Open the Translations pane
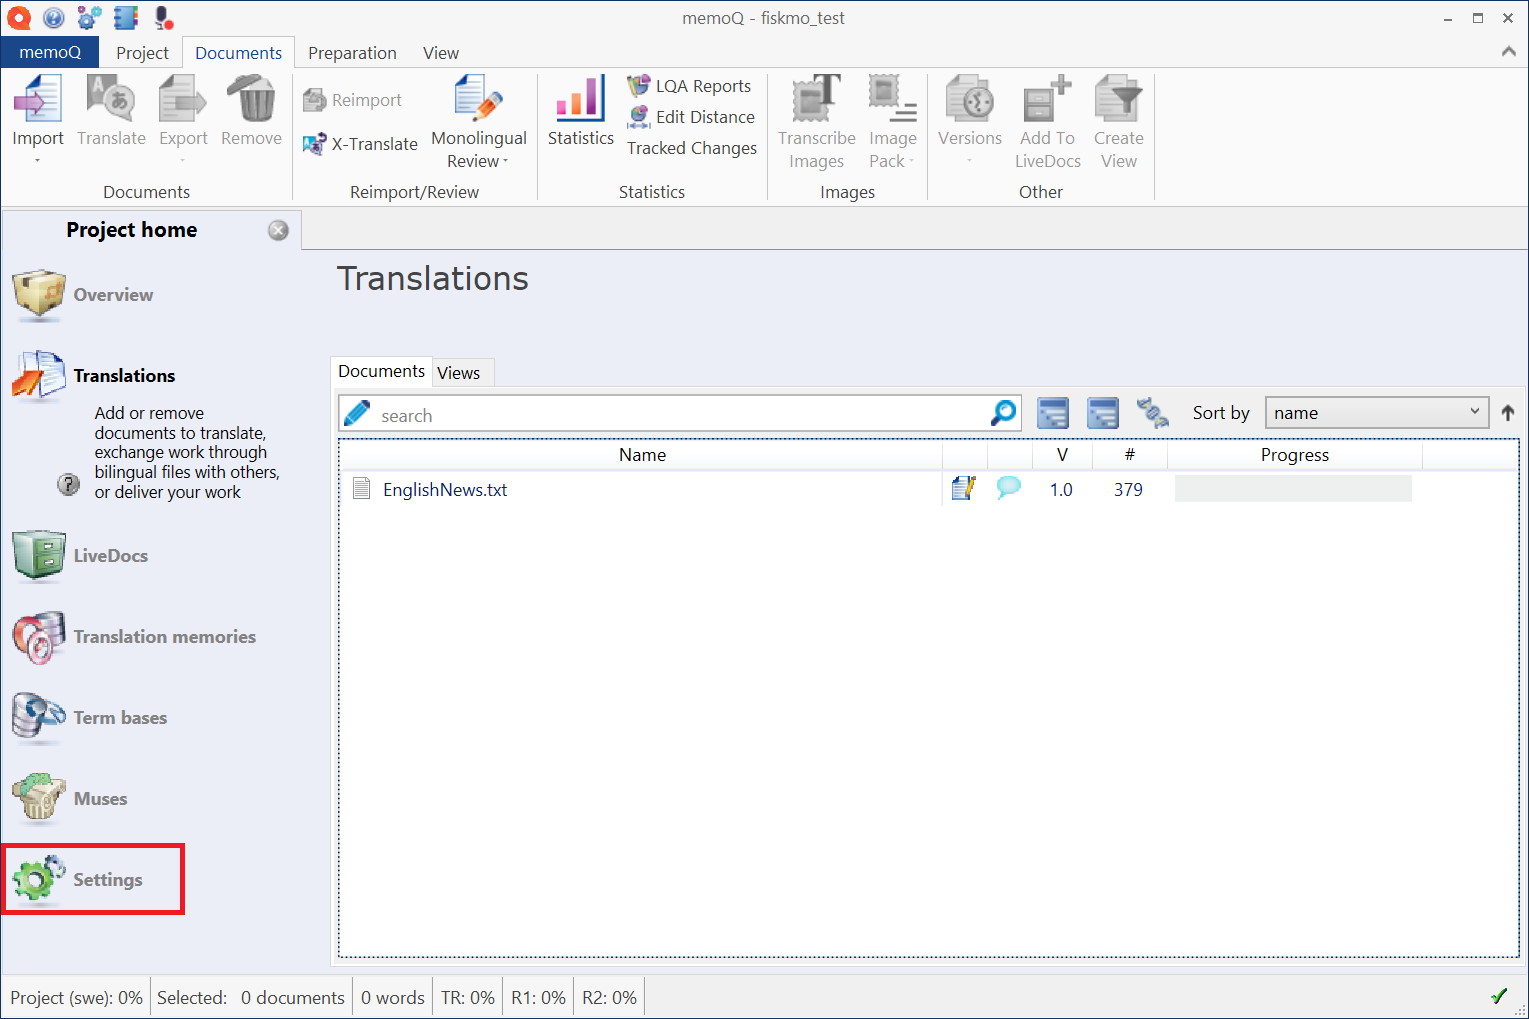Screen dimensions: 1529x1019 coord(94,376)
